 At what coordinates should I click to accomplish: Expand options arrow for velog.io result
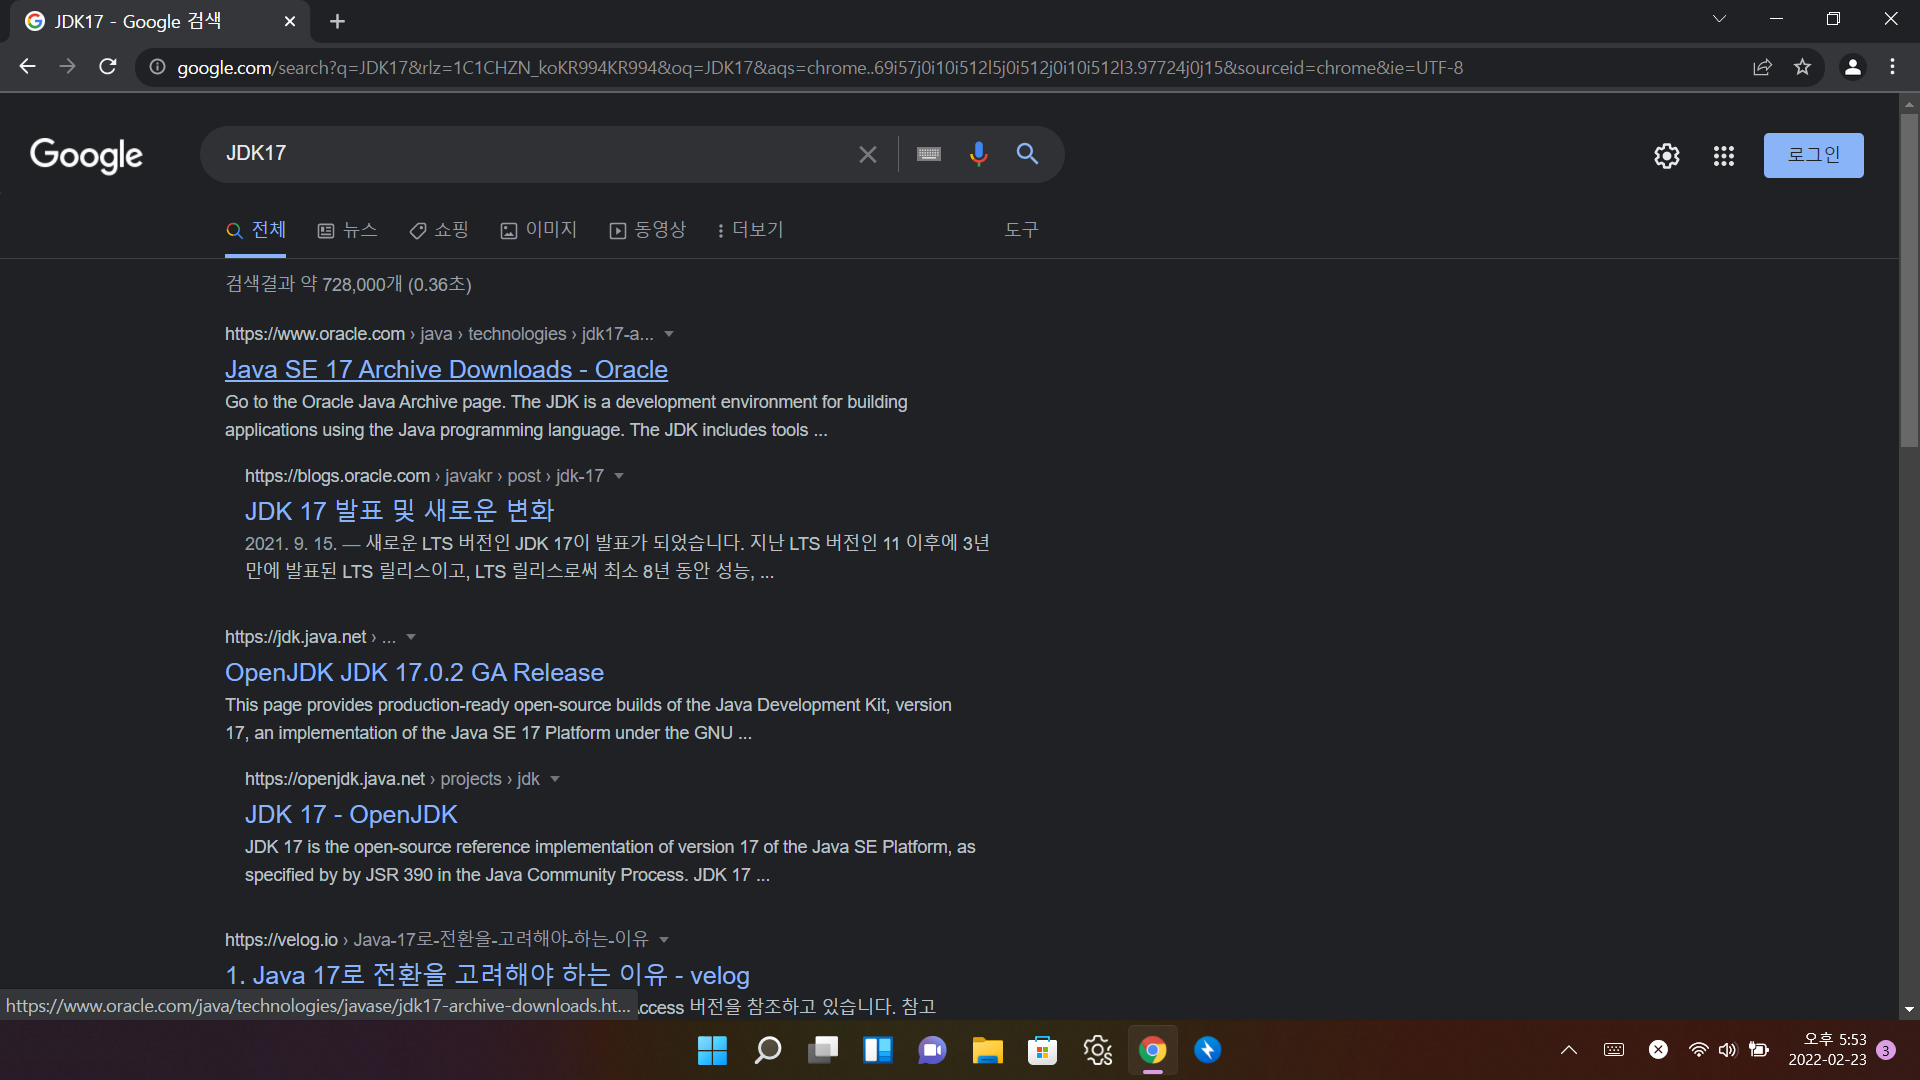coord(664,940)
